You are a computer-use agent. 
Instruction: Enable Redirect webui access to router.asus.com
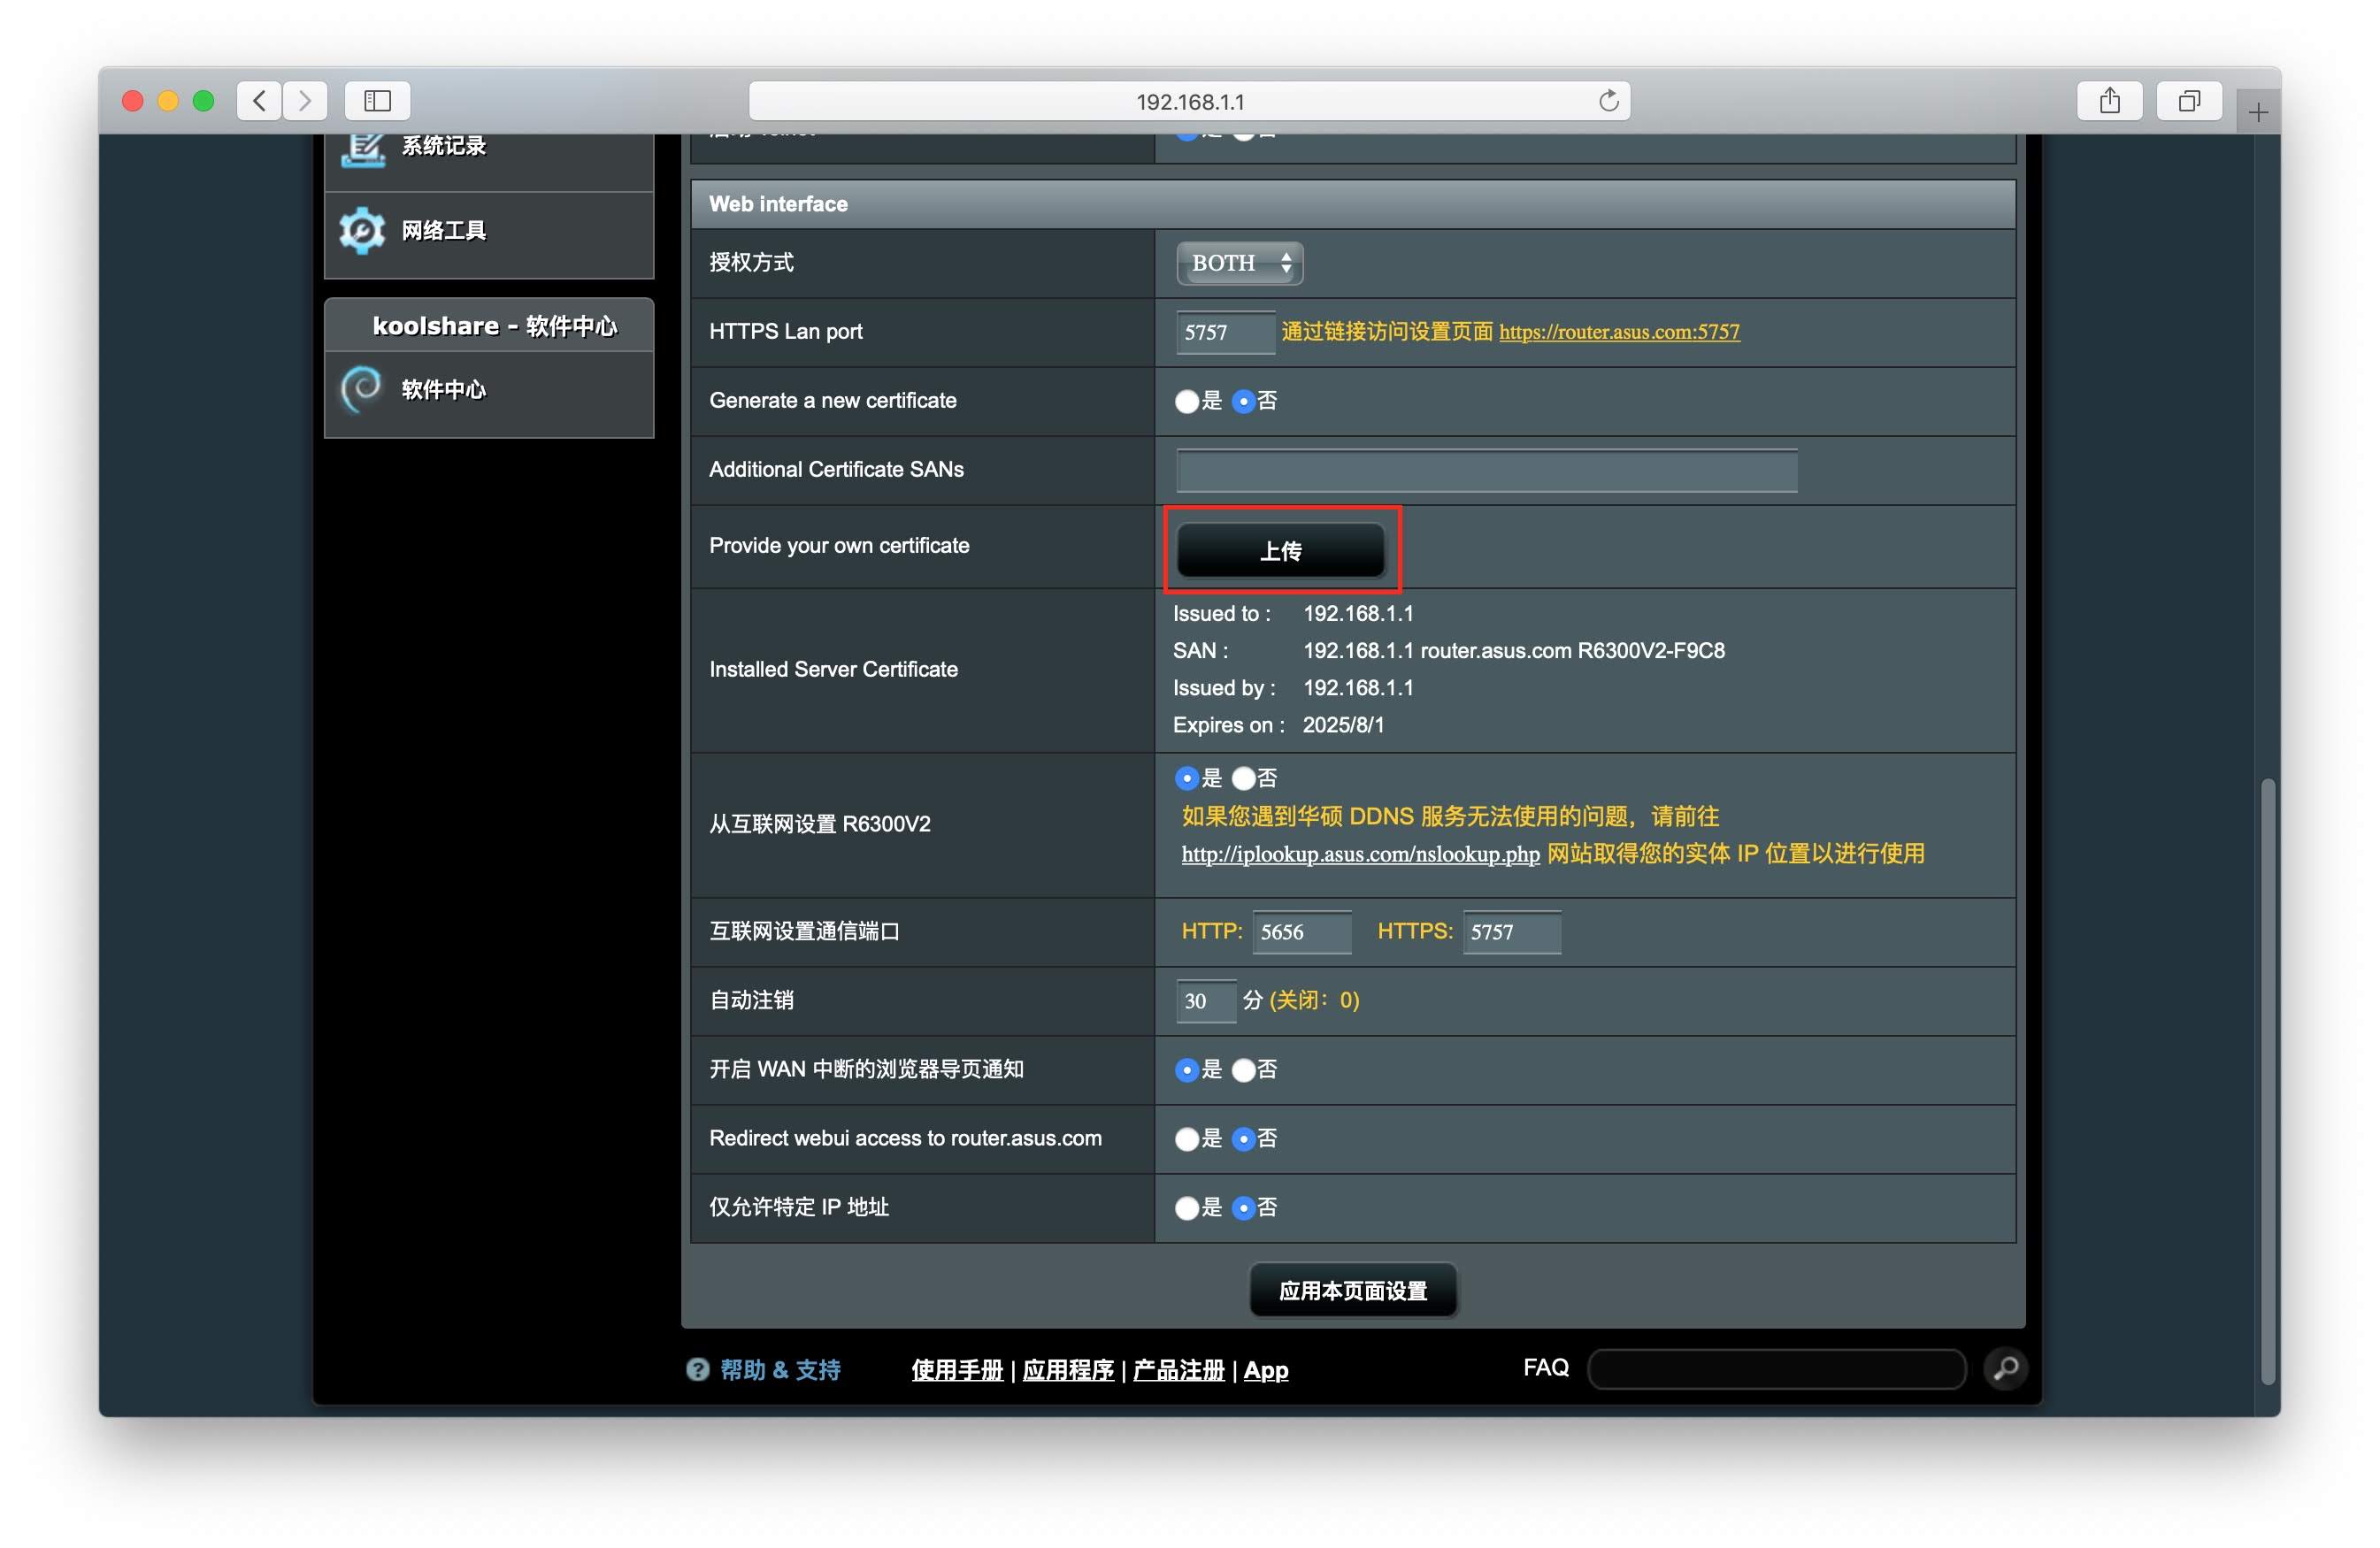[x=1187, y=1140]
